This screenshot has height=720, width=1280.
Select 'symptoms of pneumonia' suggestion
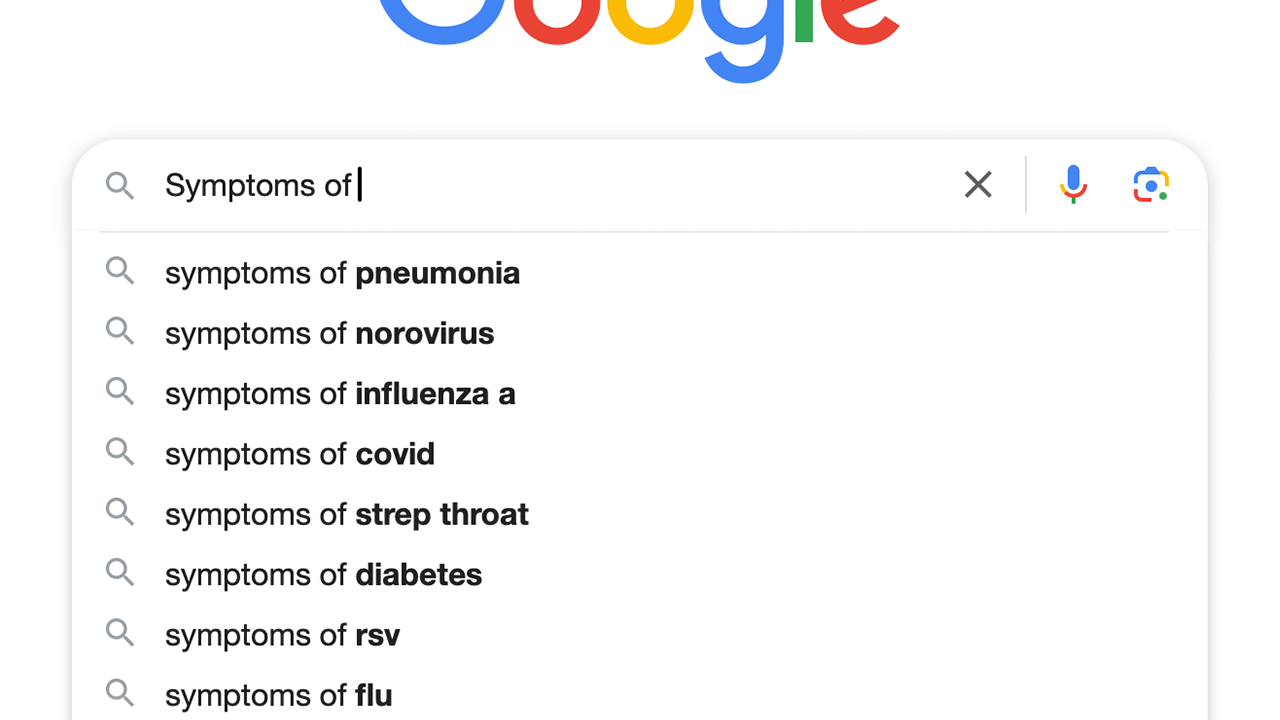[342, 273]
